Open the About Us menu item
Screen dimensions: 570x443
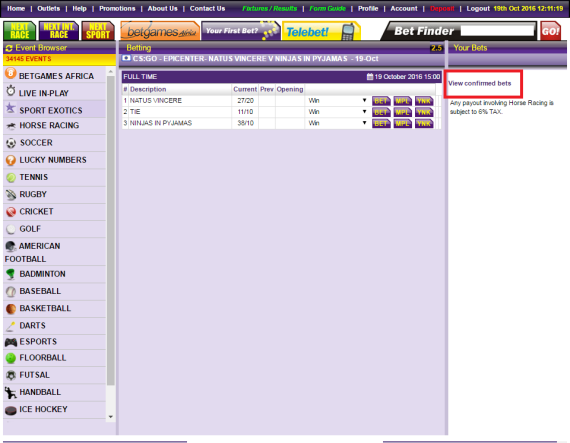pyautogui.click(x=162, y=8)
